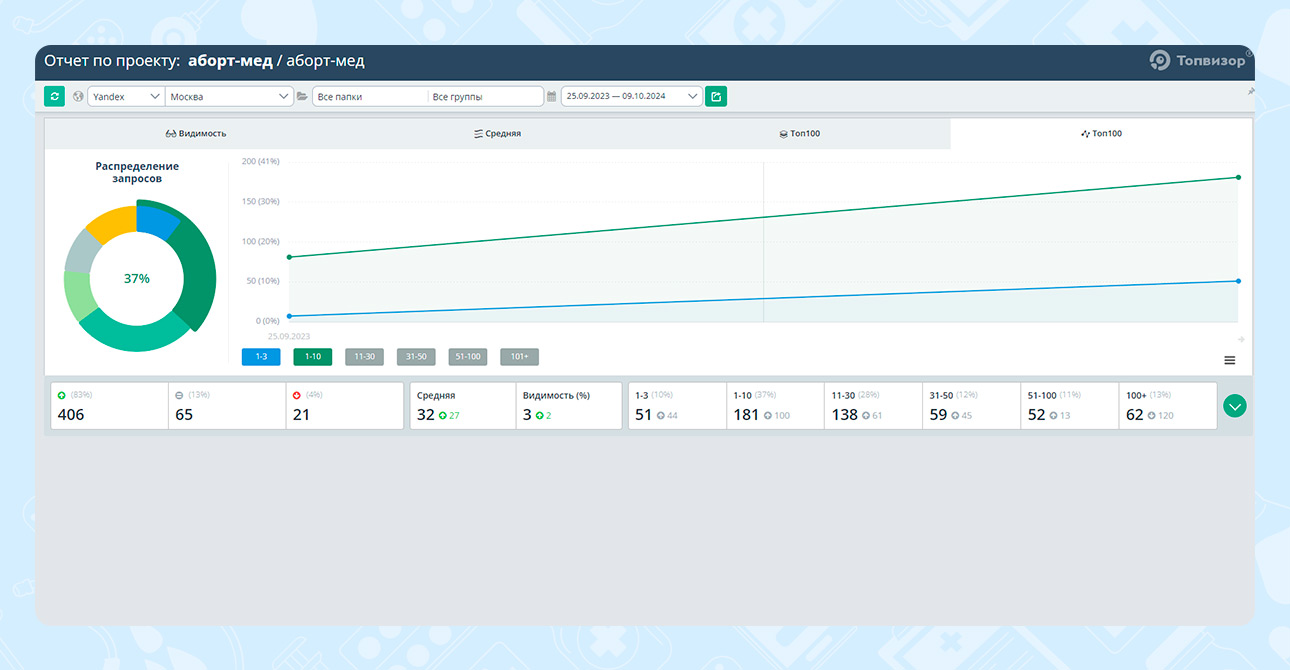Enable the 11-30 series legend button
The width and height of the screenshot is (1290, 670).
[x=364, y=357]
